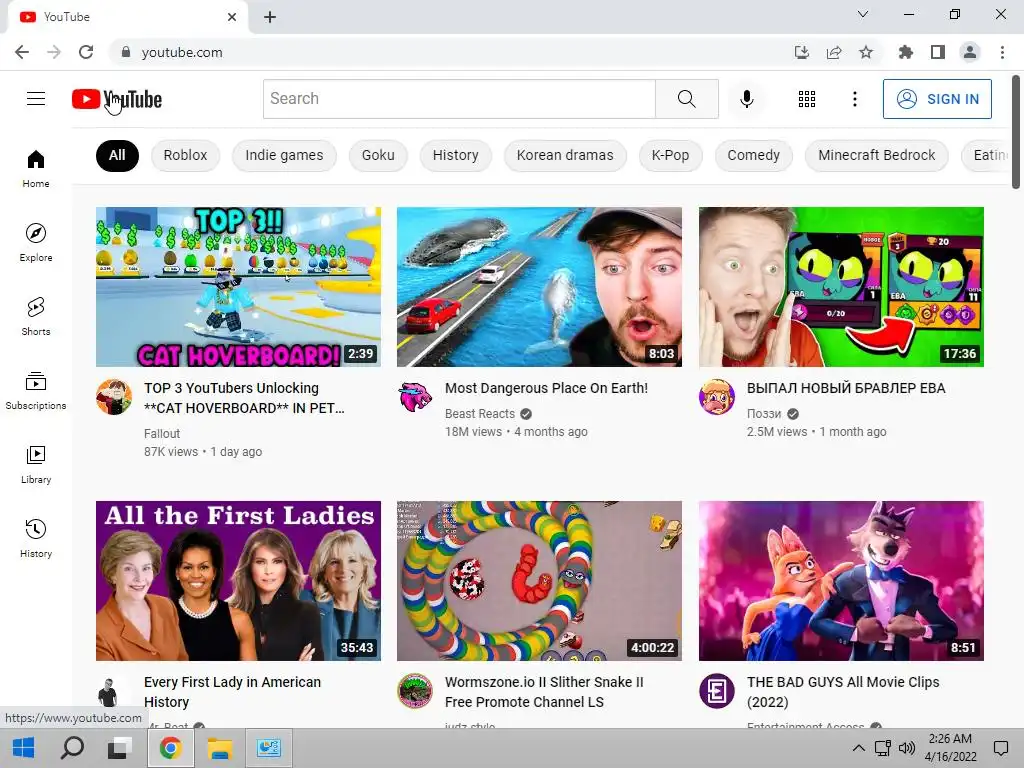Open a new browser tab
The width and height of the screenshot is (1024, 768).
point(270,17)
